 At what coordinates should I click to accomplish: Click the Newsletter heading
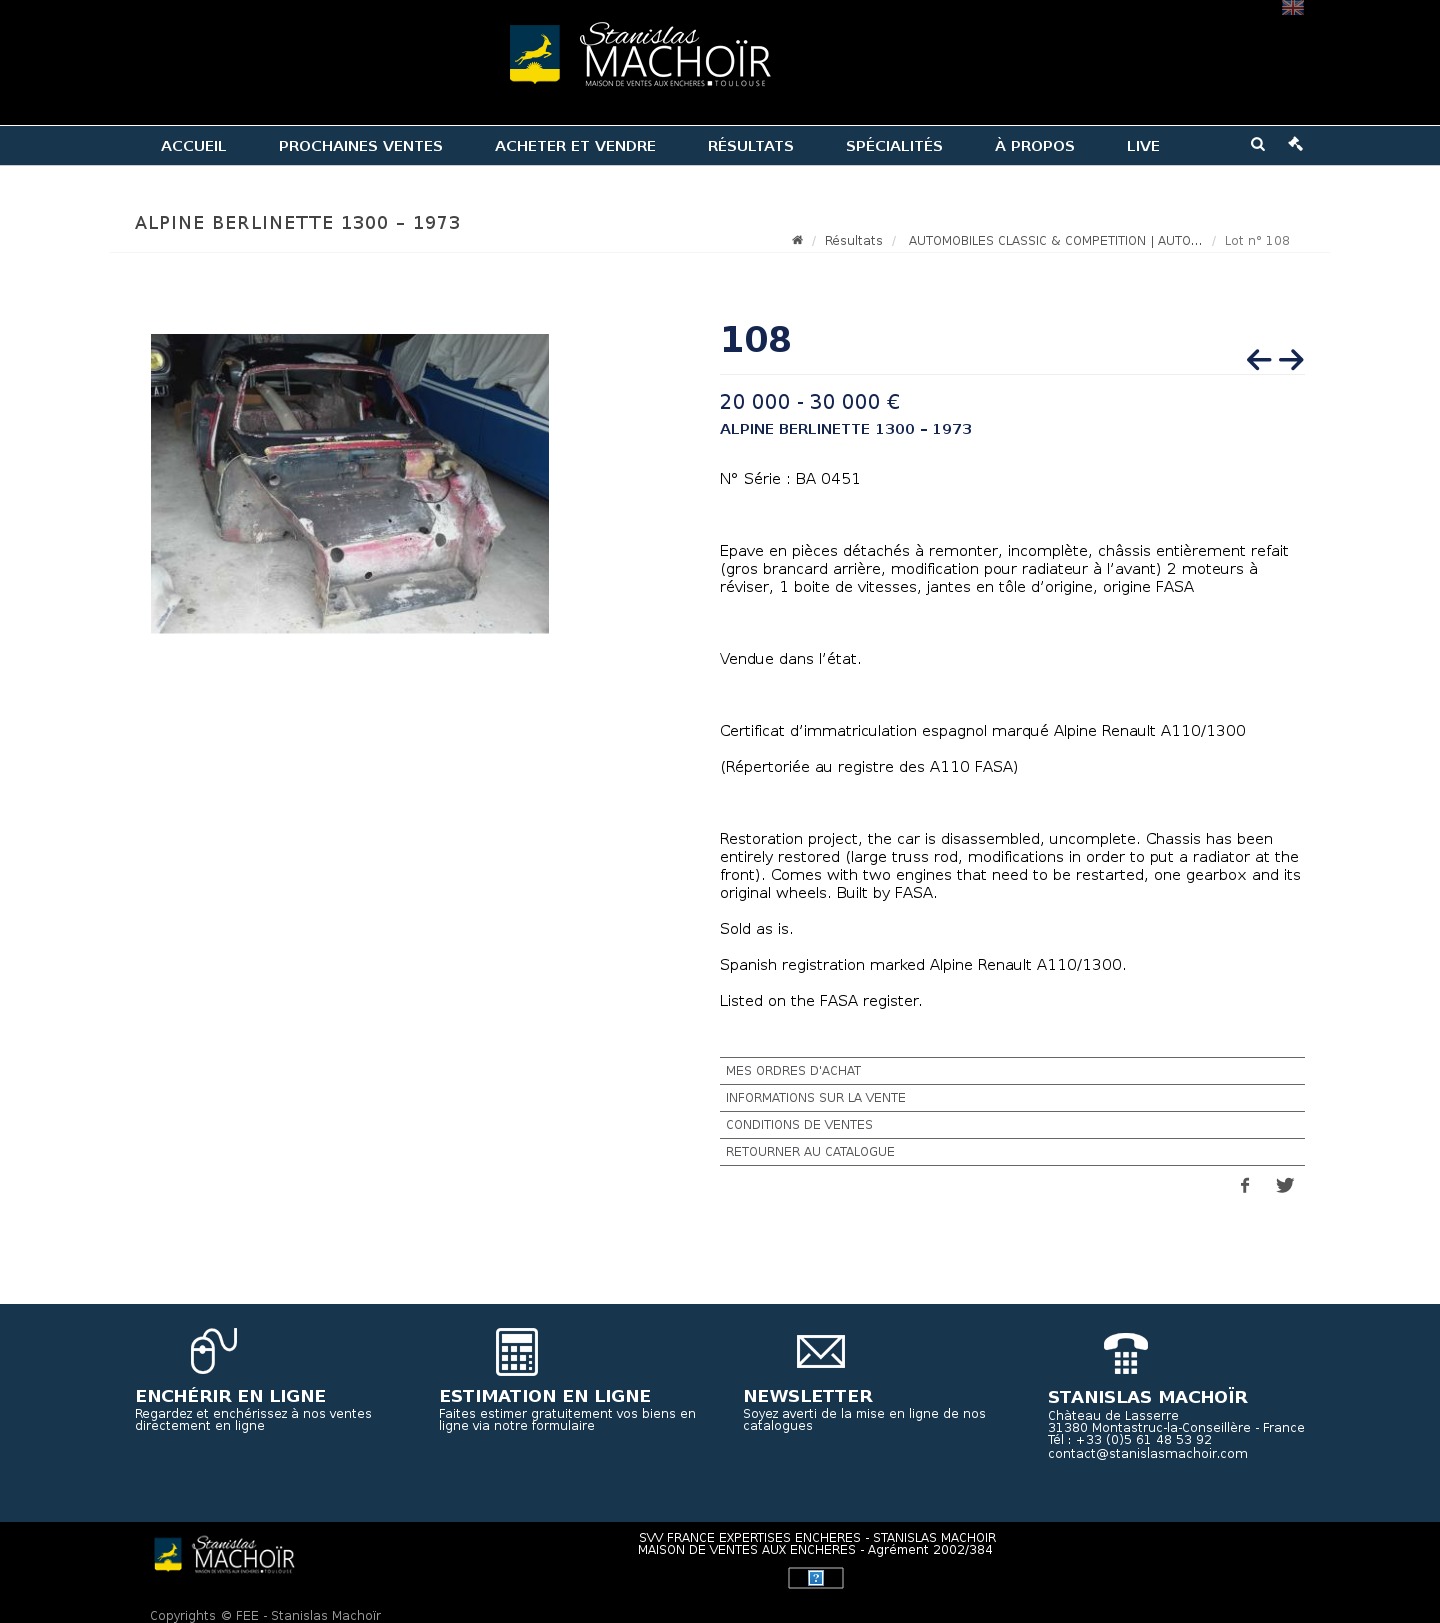[x=808, y=1396]
